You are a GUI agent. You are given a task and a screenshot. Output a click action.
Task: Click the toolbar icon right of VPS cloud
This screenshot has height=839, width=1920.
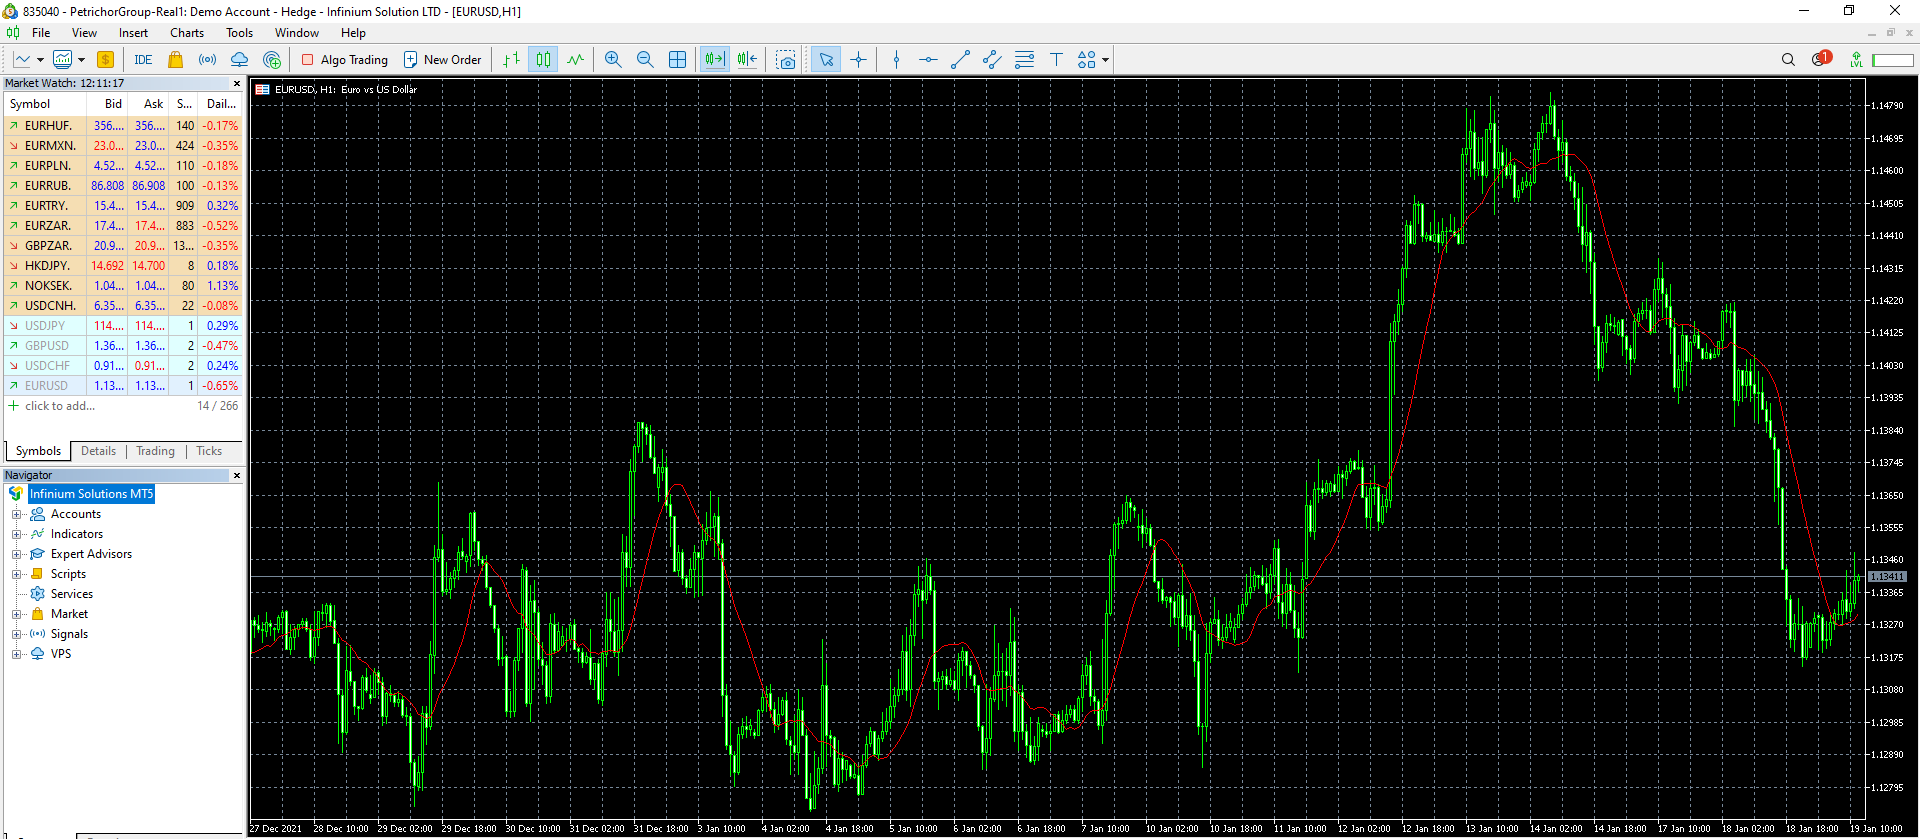pos(272,60)
